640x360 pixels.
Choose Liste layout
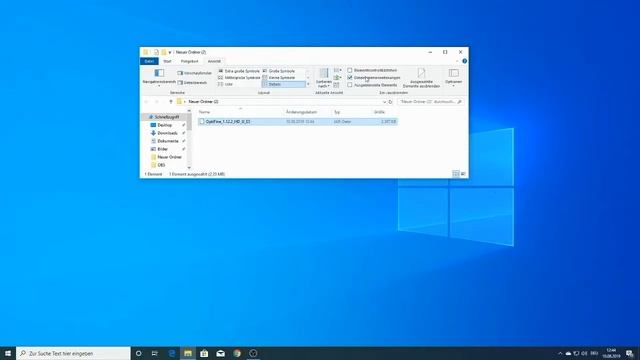(225, 84)
